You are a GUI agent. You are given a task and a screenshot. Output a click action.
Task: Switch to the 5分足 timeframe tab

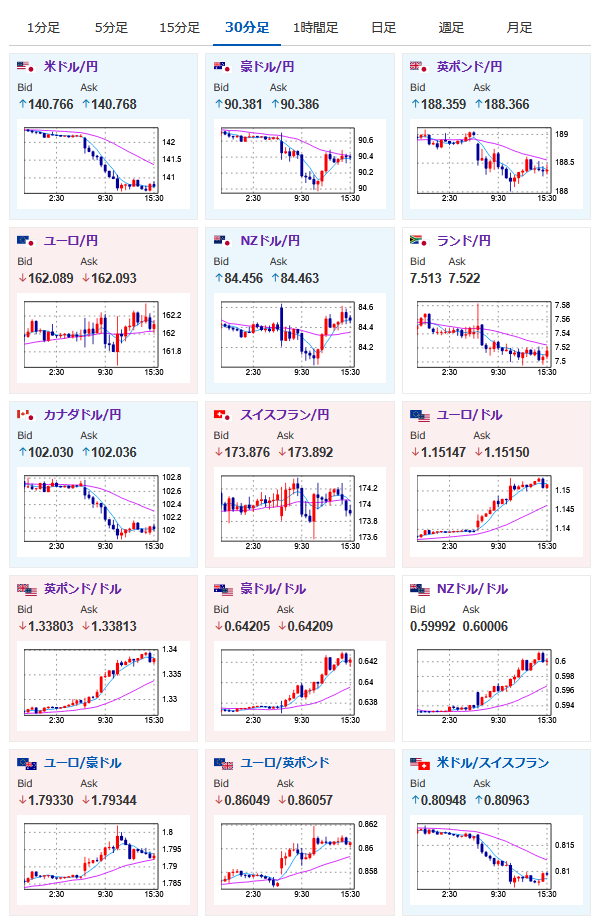[111, 28]
